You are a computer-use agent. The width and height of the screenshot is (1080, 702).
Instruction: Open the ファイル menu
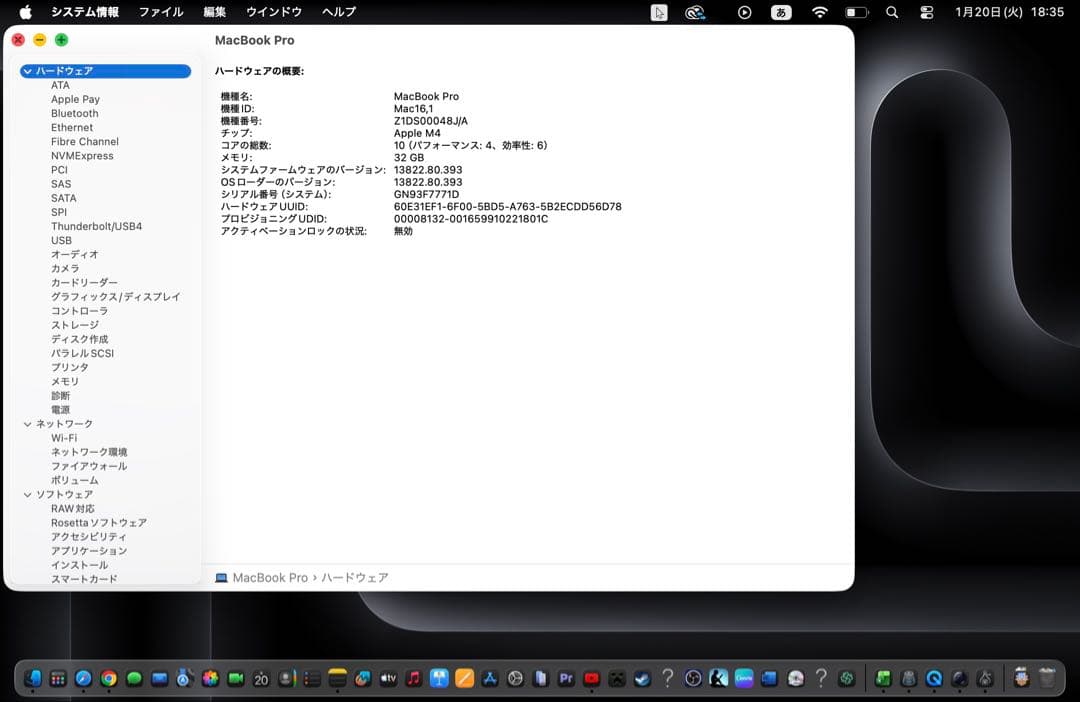(x=160, y=12)
